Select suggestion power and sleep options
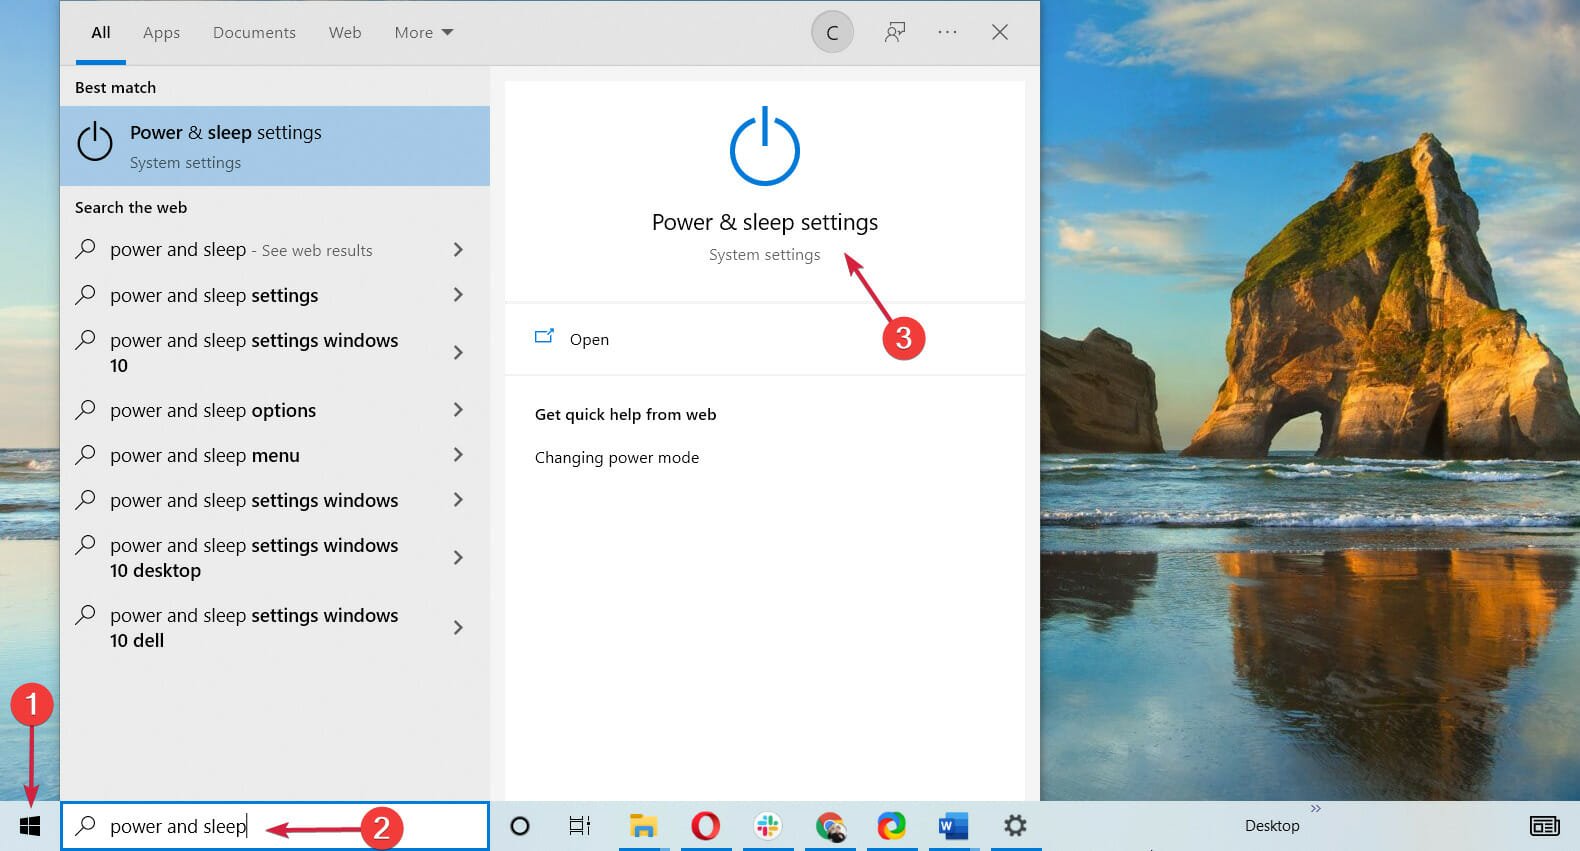 pyautogui.click(x=275, y=410)
